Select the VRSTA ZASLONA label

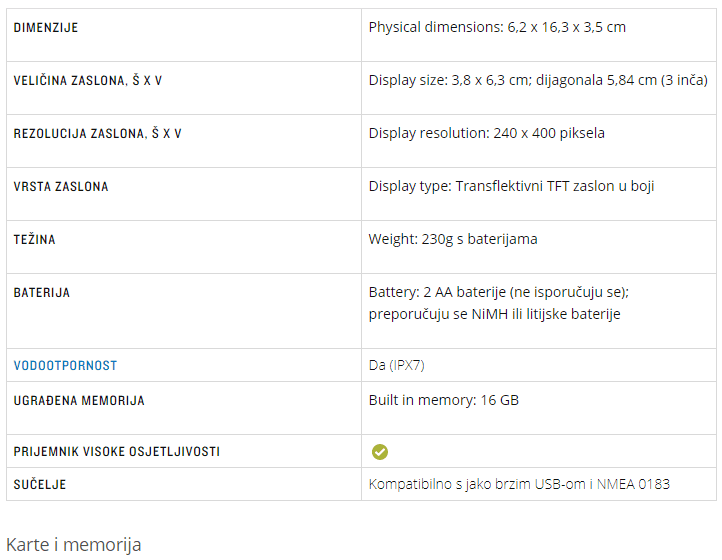[61, 187]
